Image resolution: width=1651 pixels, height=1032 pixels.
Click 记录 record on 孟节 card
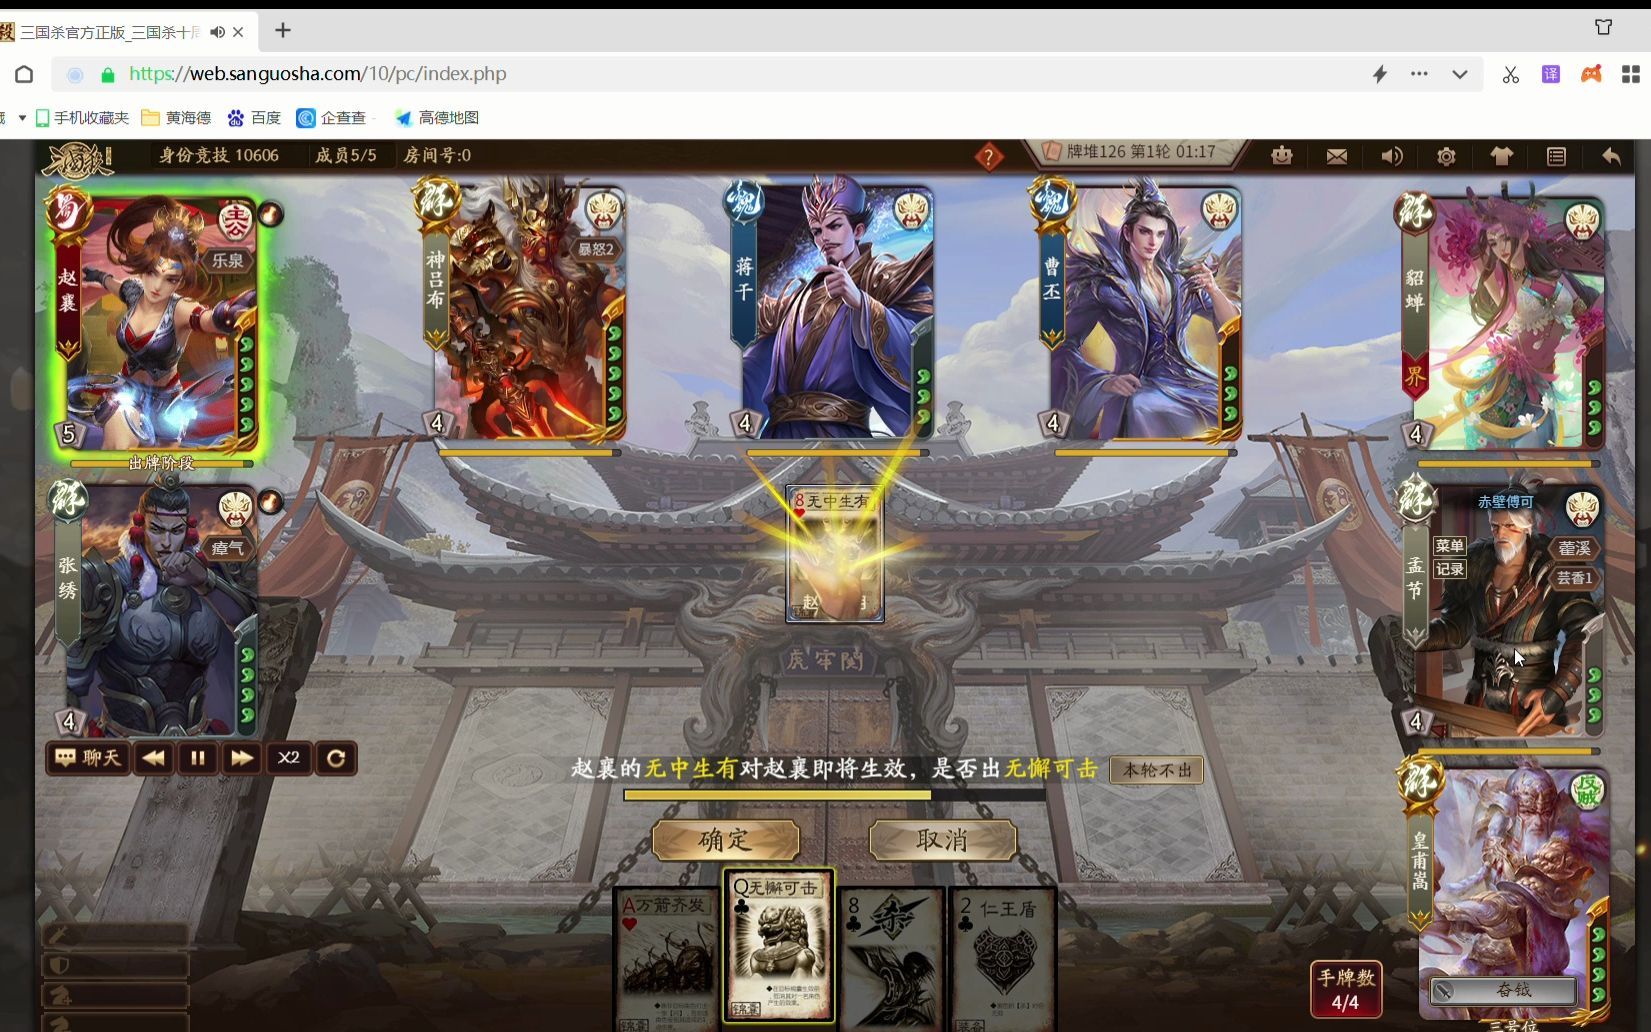(1450, 569)
